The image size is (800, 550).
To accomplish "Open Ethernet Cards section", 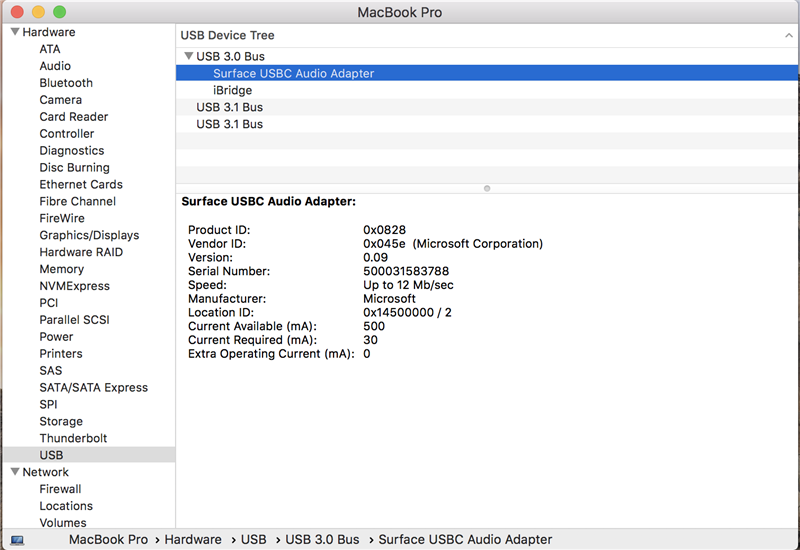I will tap(81, 184).
